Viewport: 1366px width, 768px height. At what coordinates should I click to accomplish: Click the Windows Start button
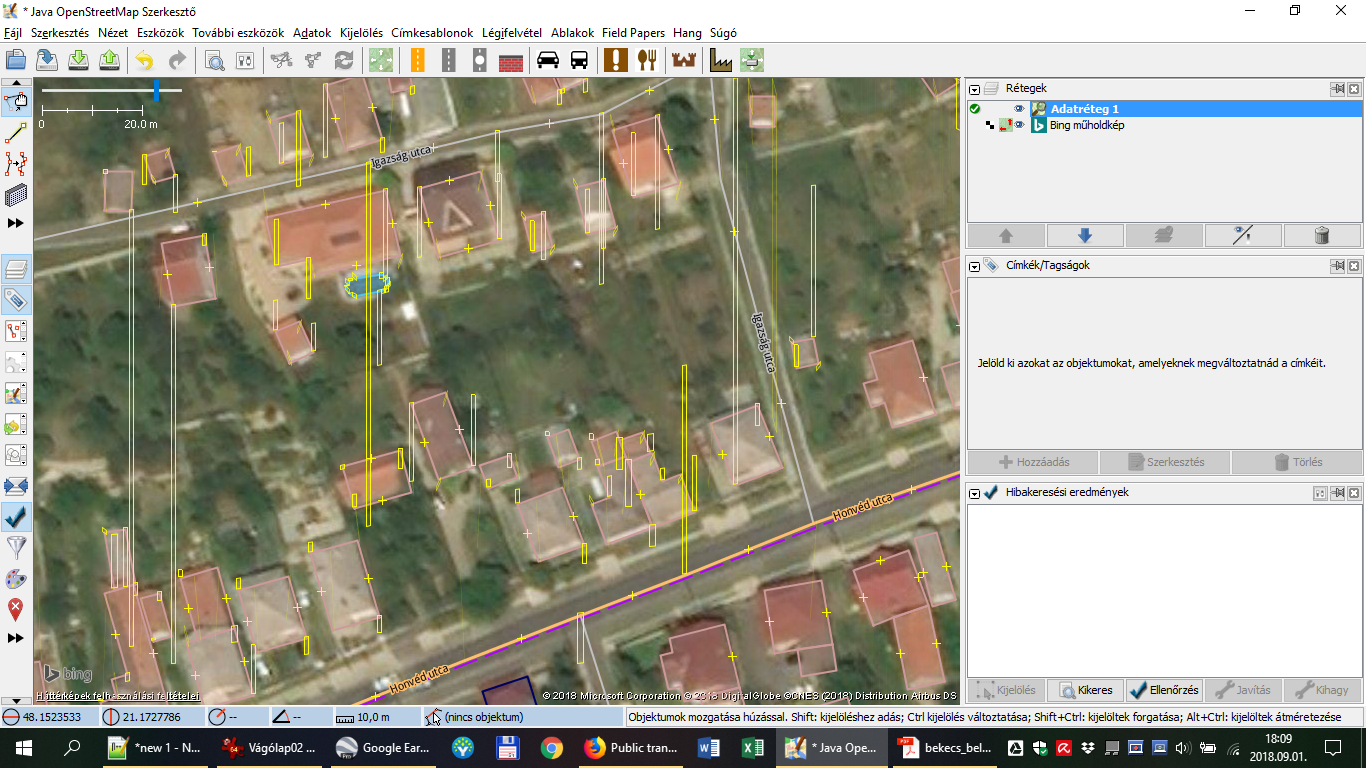23,747
